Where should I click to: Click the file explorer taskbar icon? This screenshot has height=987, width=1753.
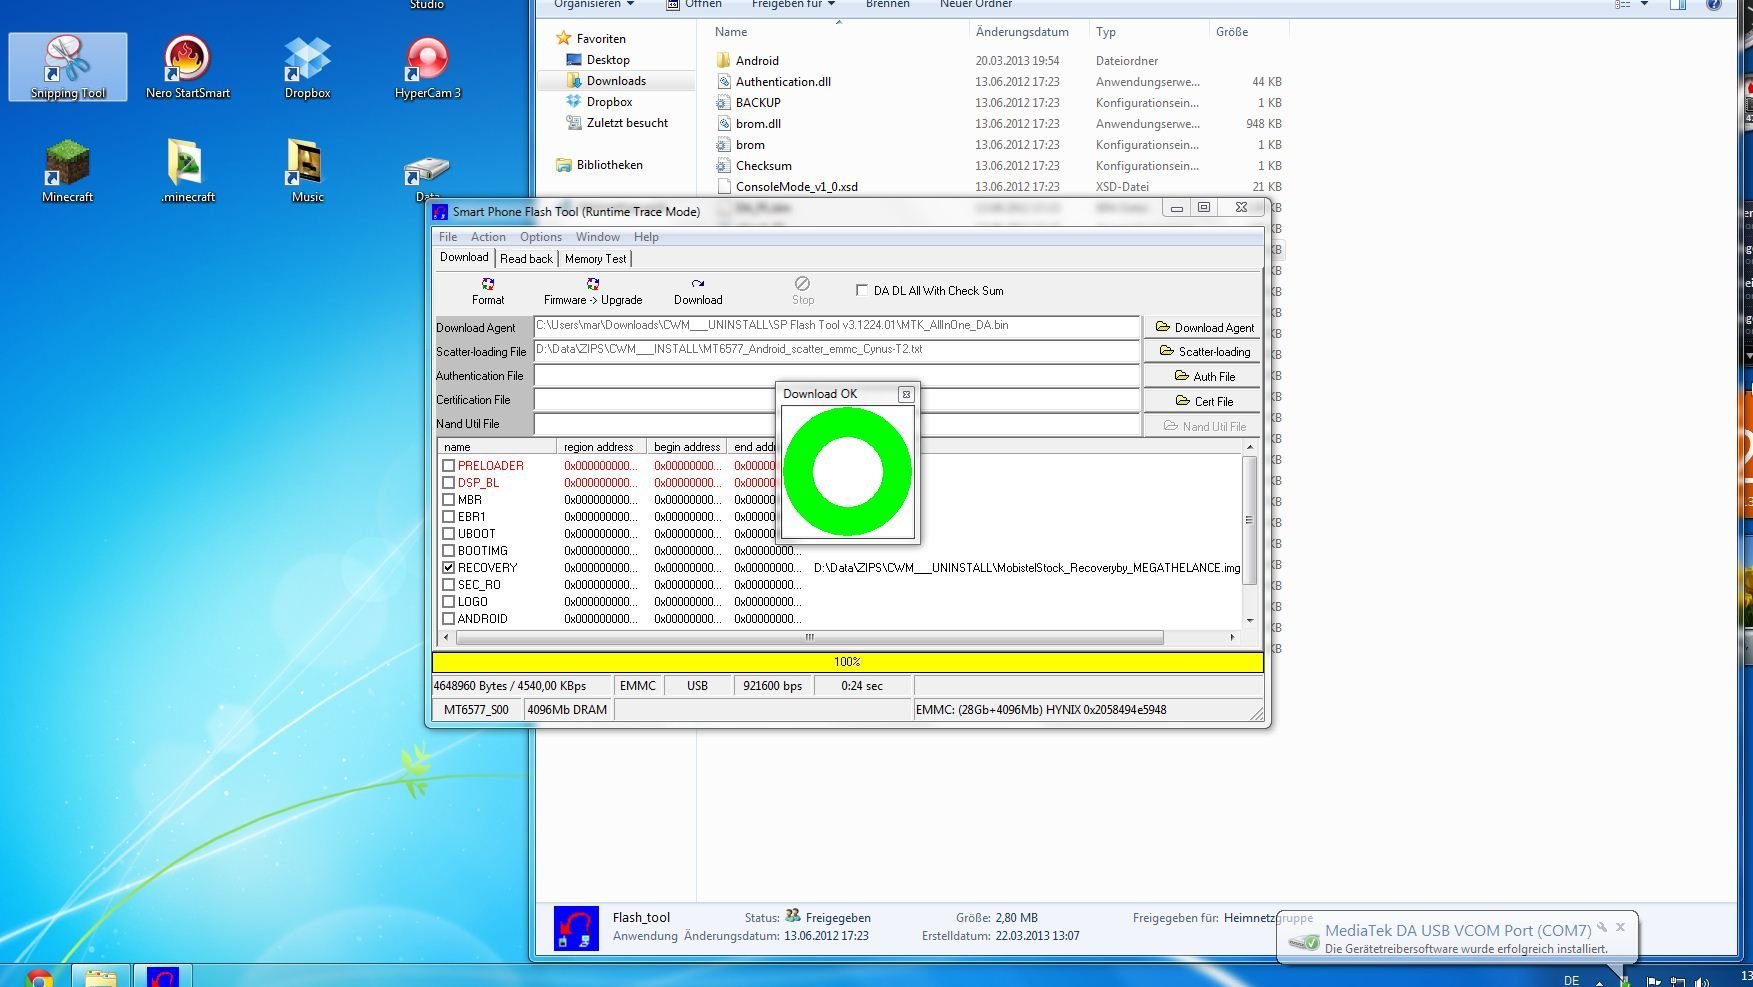100,977
